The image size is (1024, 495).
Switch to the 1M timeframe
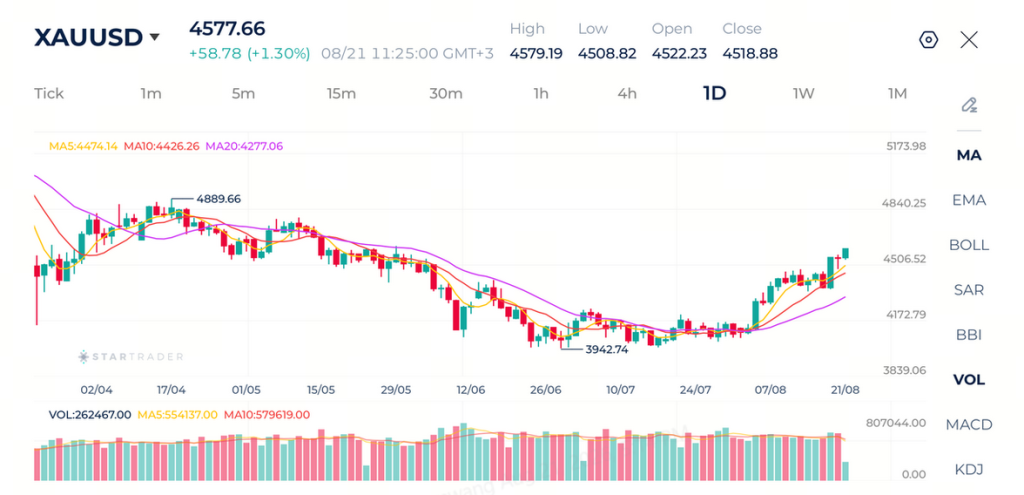point(897,93)
